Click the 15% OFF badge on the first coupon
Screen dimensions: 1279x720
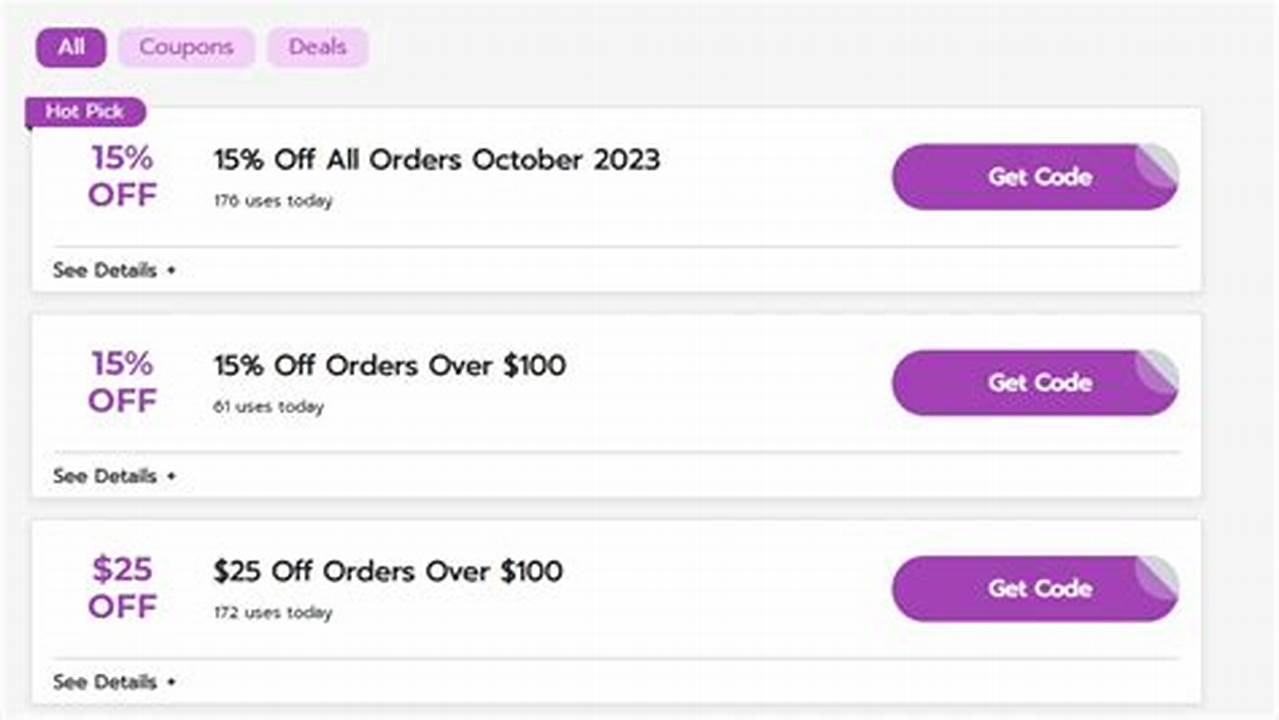point(121,176)
